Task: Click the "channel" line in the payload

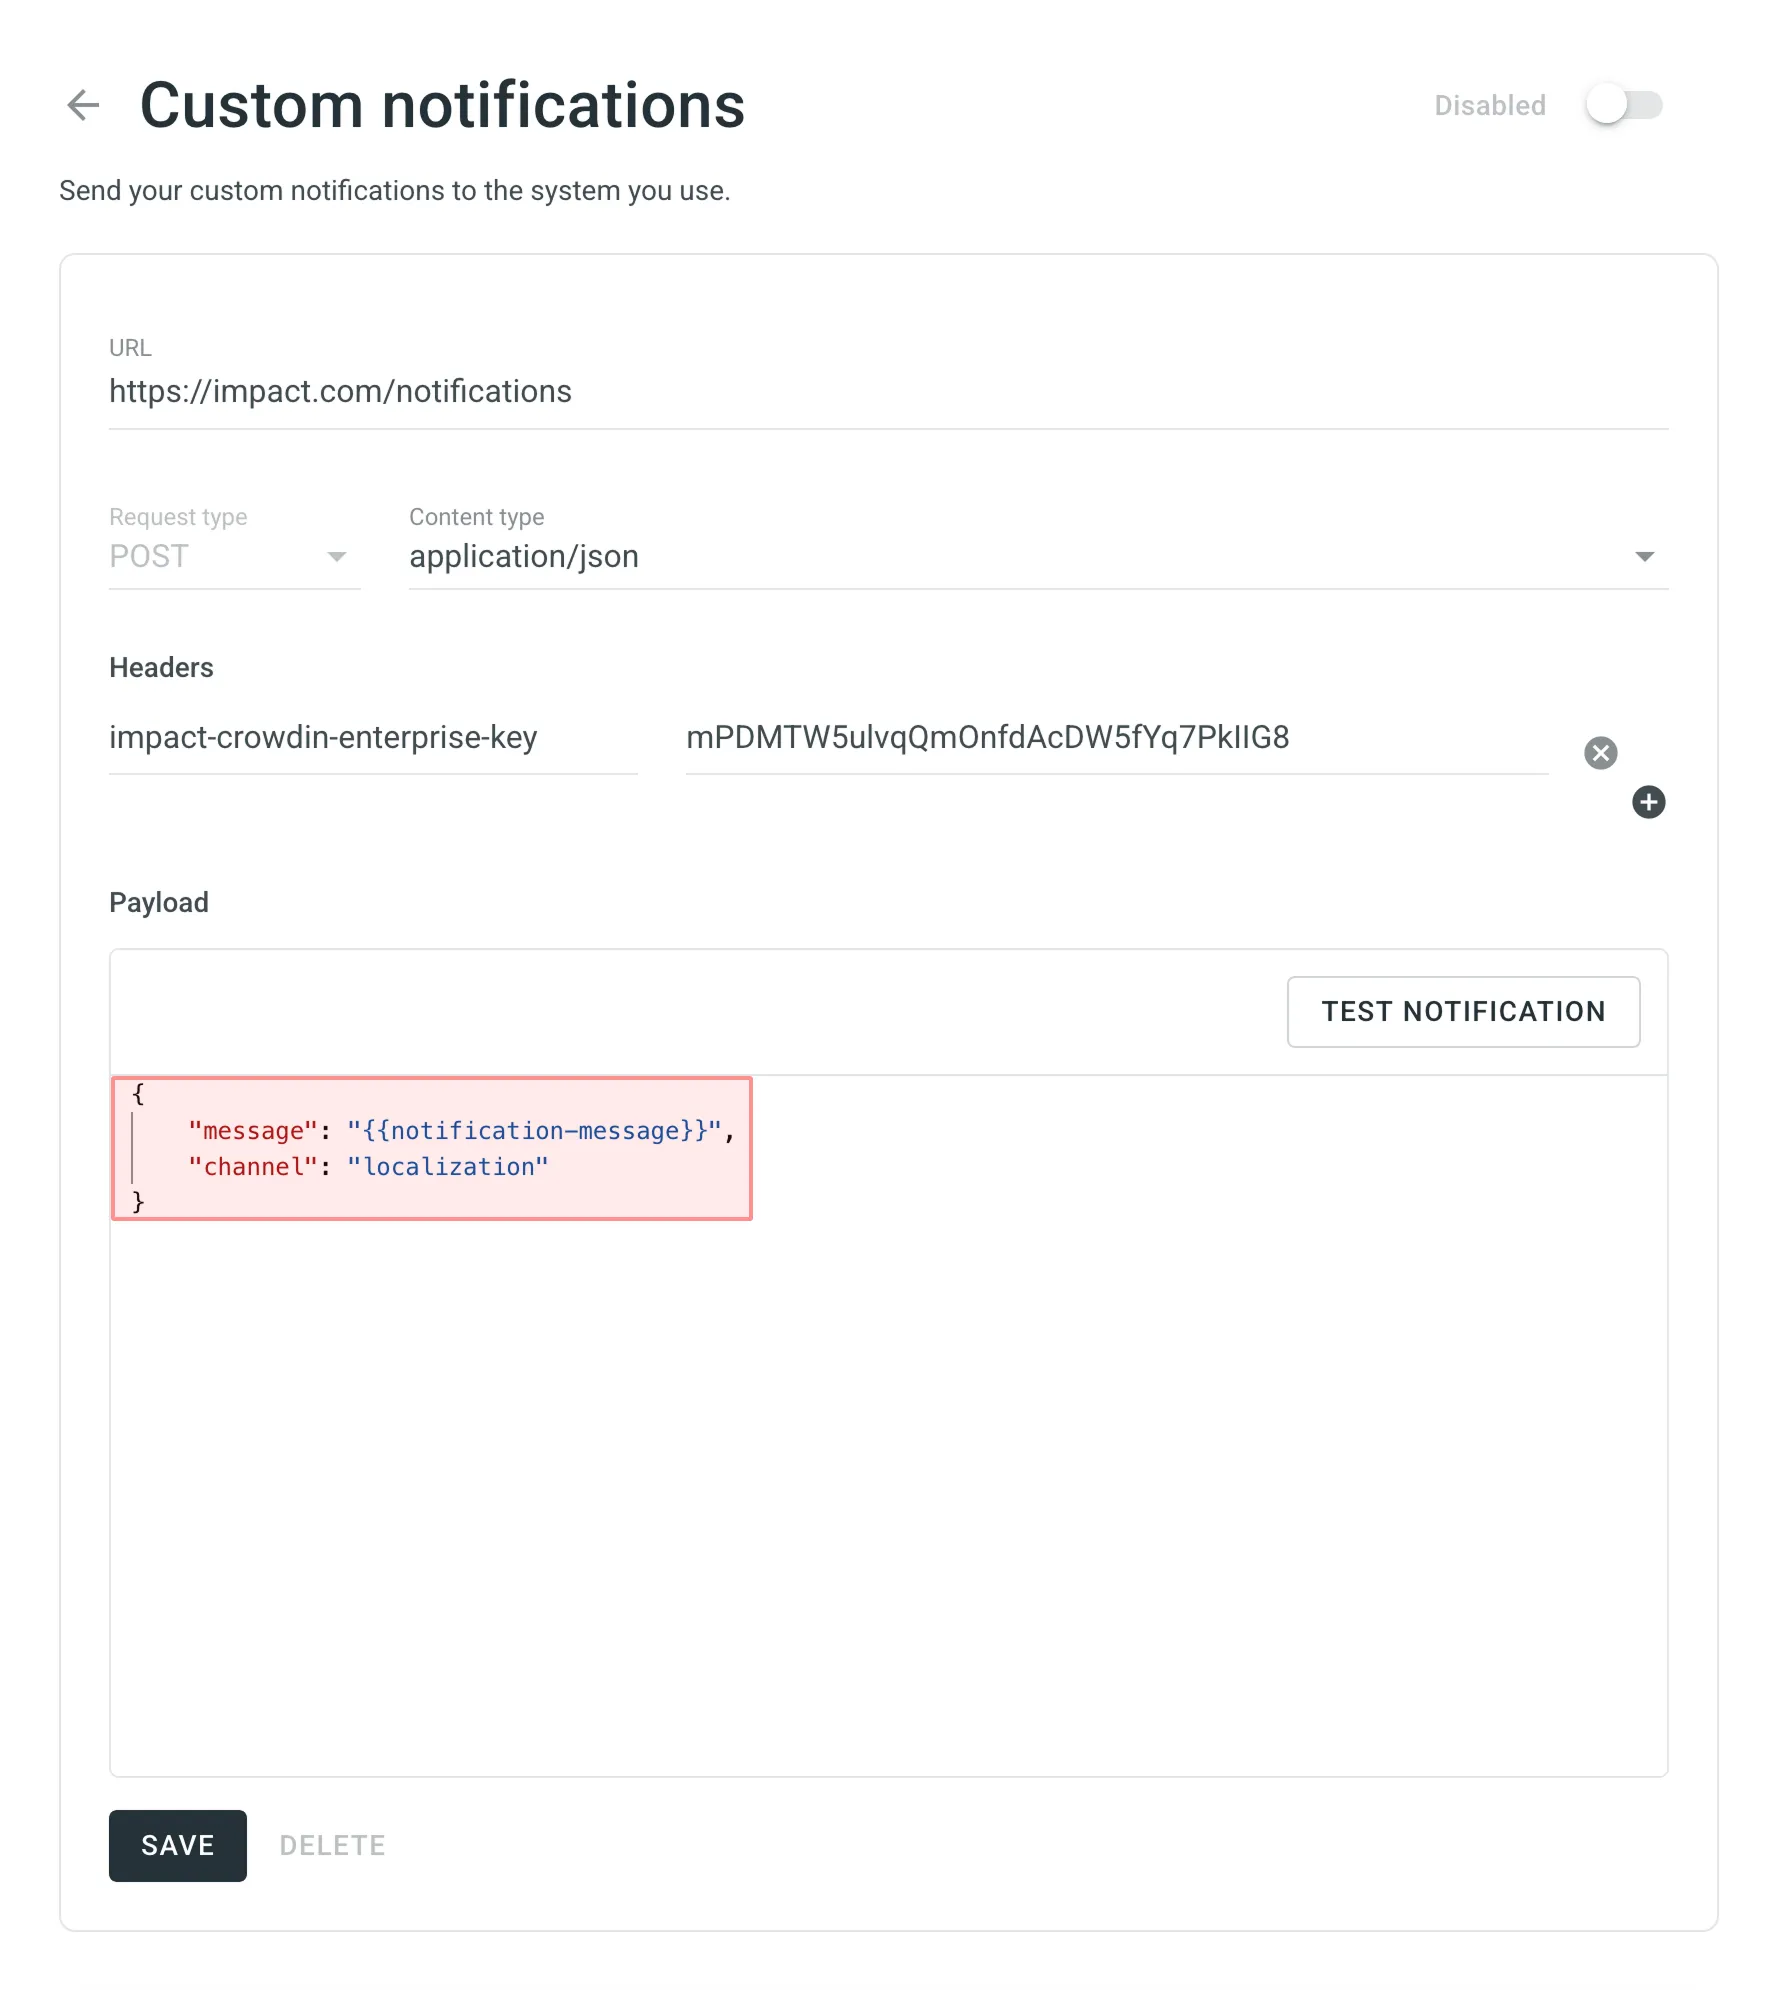Action: tap(368, 1167)
